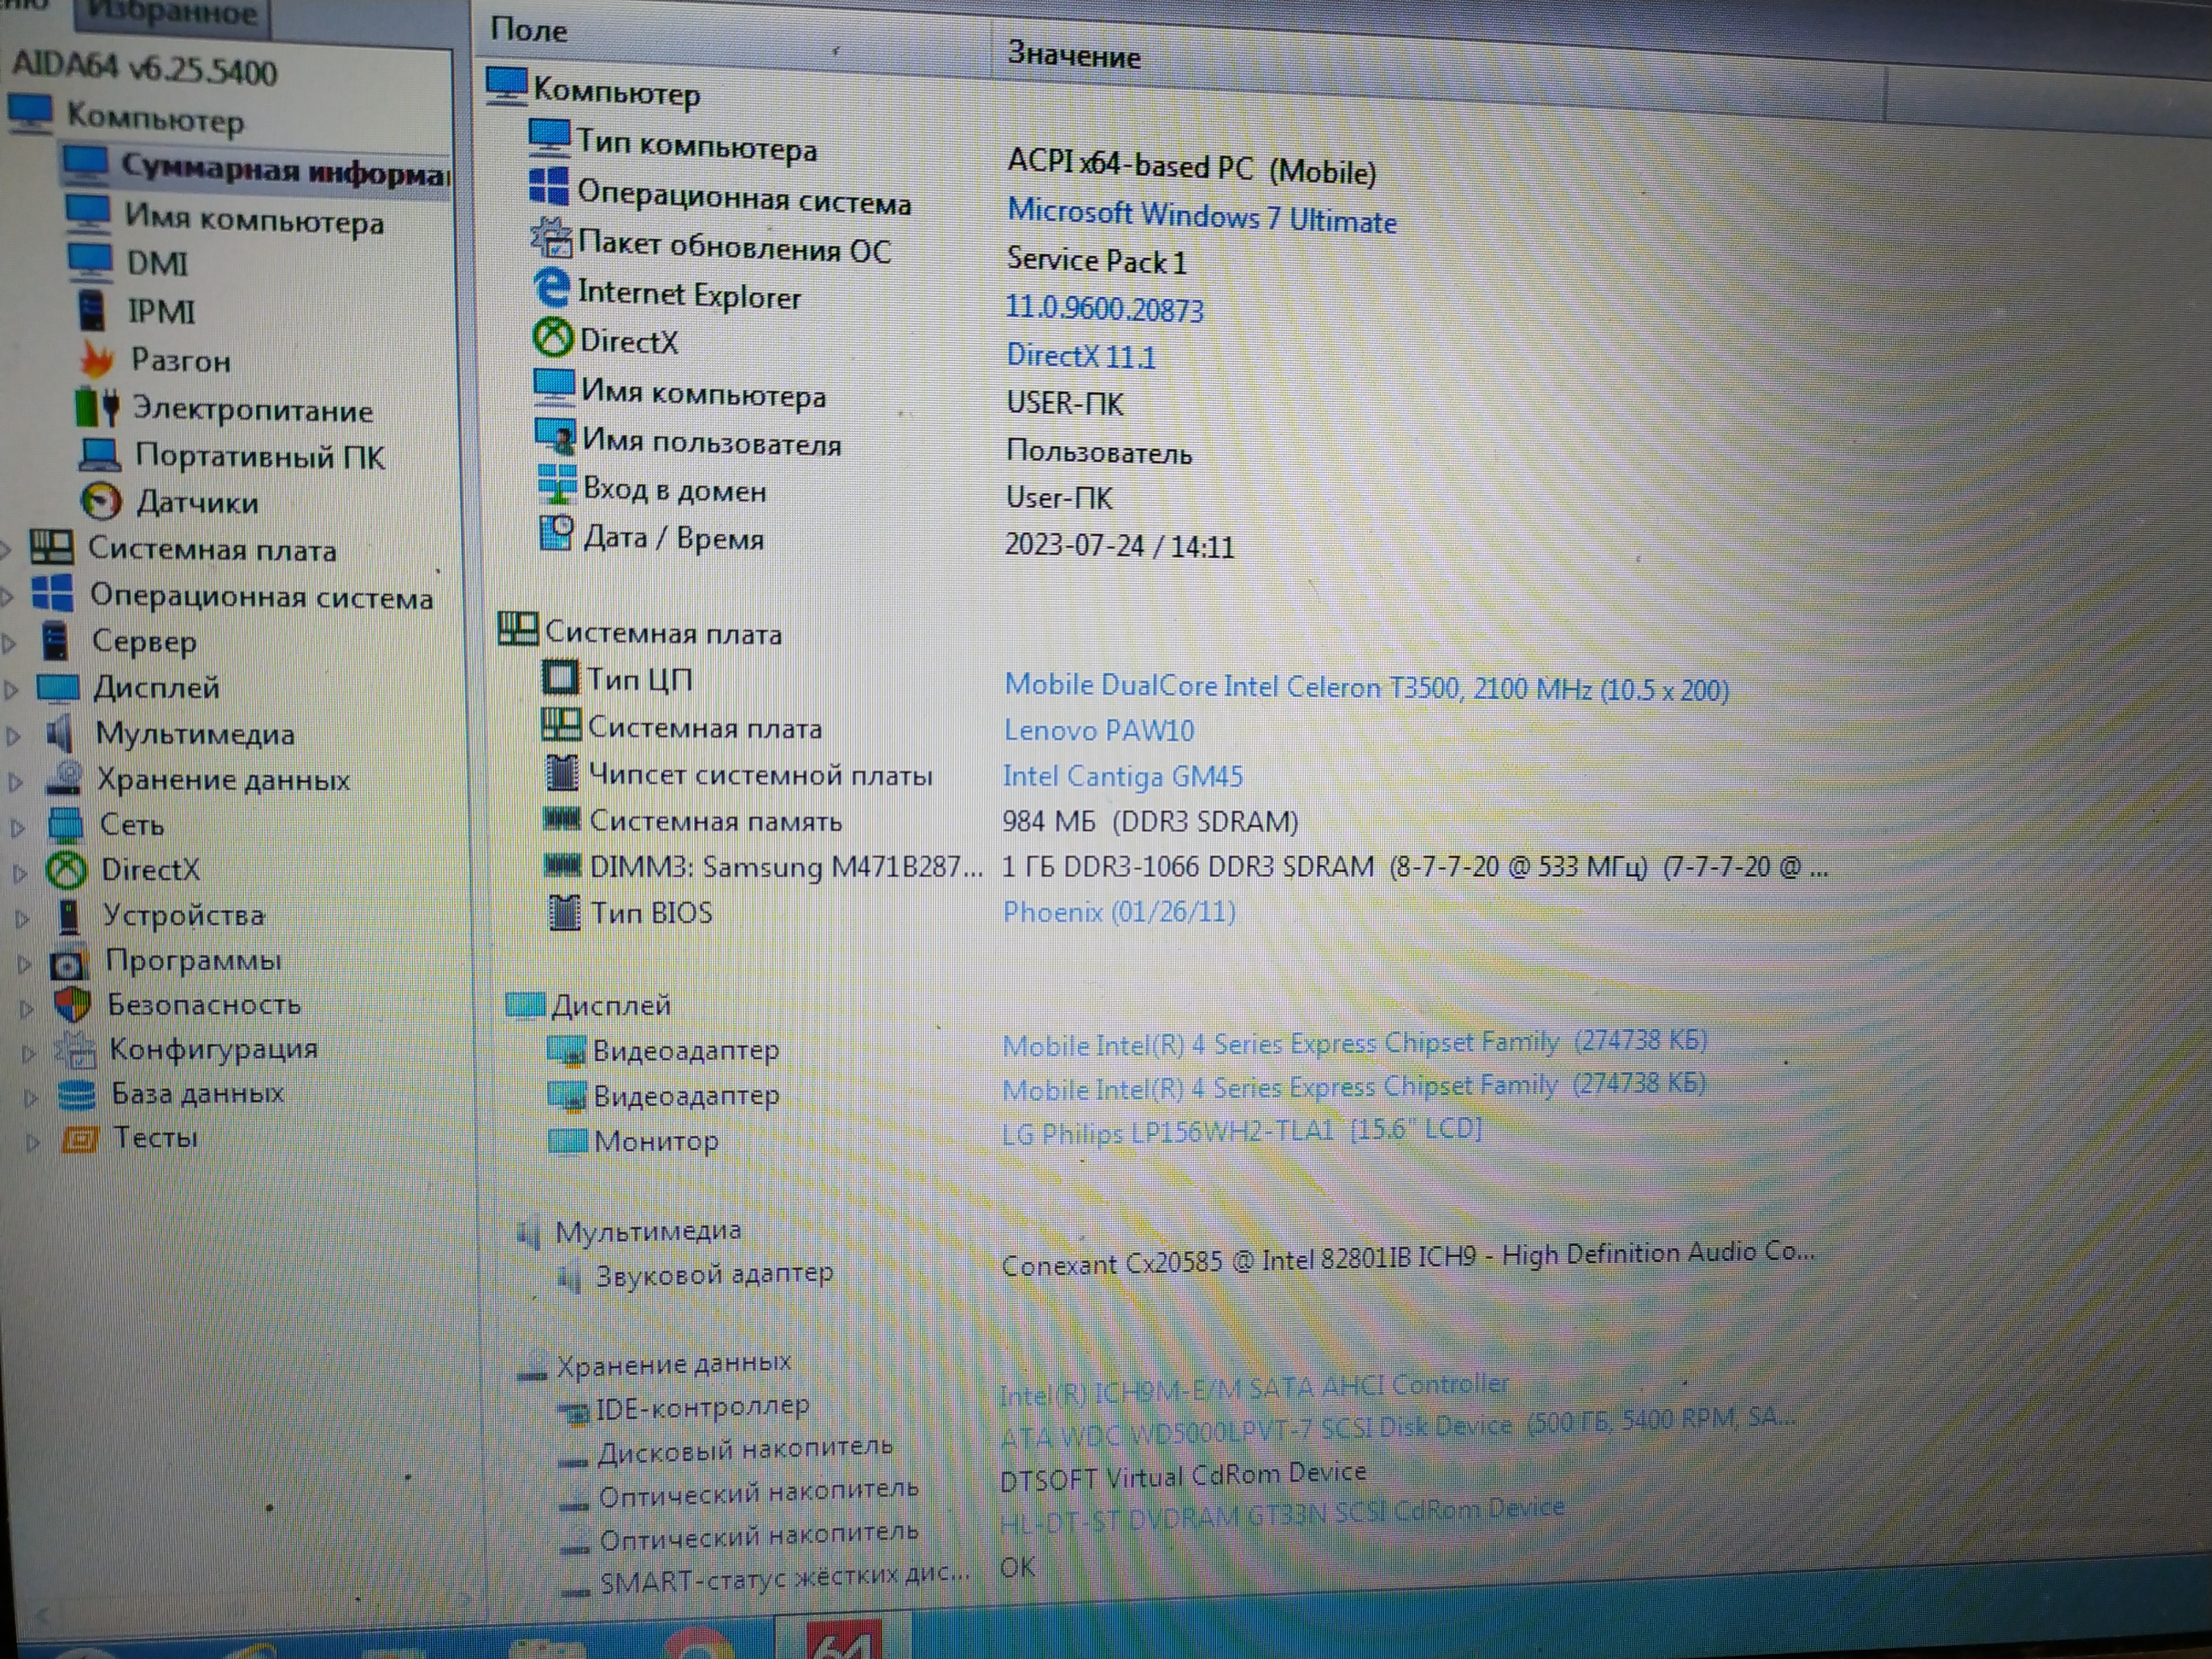
Task: Click 984 МБ (DDR3 SDRAM) memory value
Action: [1150, 821]
